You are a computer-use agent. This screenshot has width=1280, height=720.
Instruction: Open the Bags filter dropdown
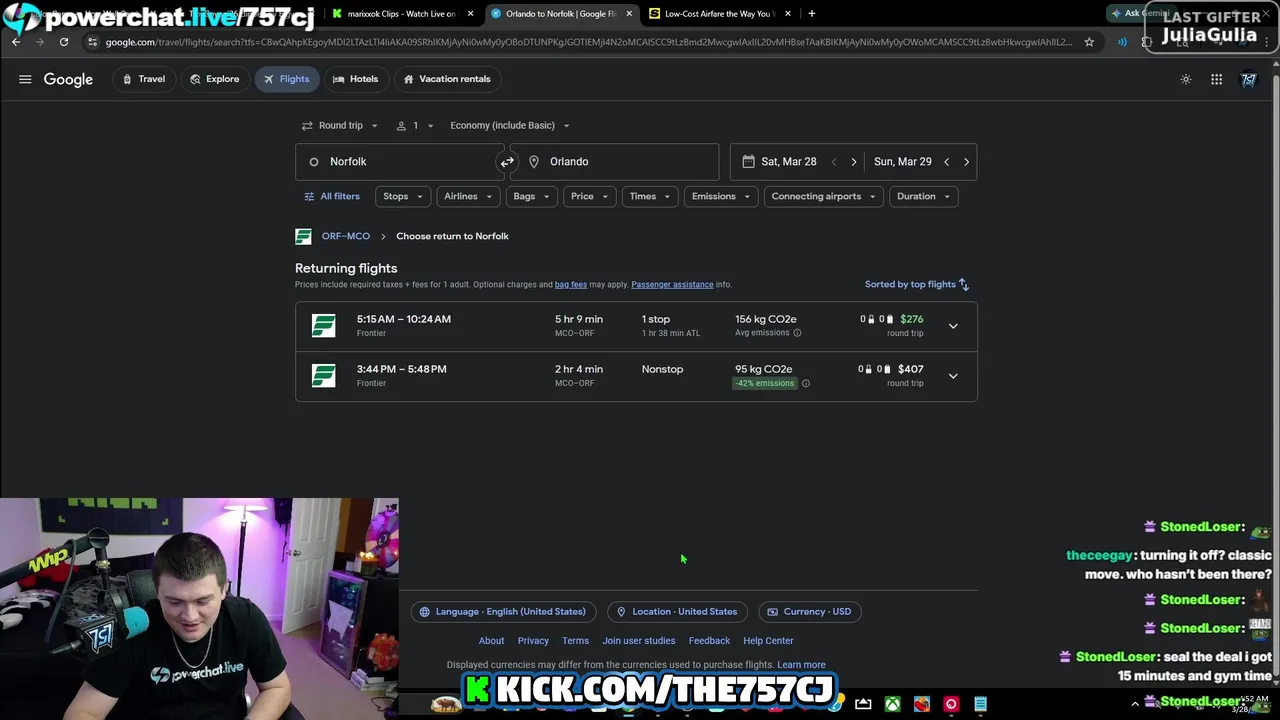(531, 196)
